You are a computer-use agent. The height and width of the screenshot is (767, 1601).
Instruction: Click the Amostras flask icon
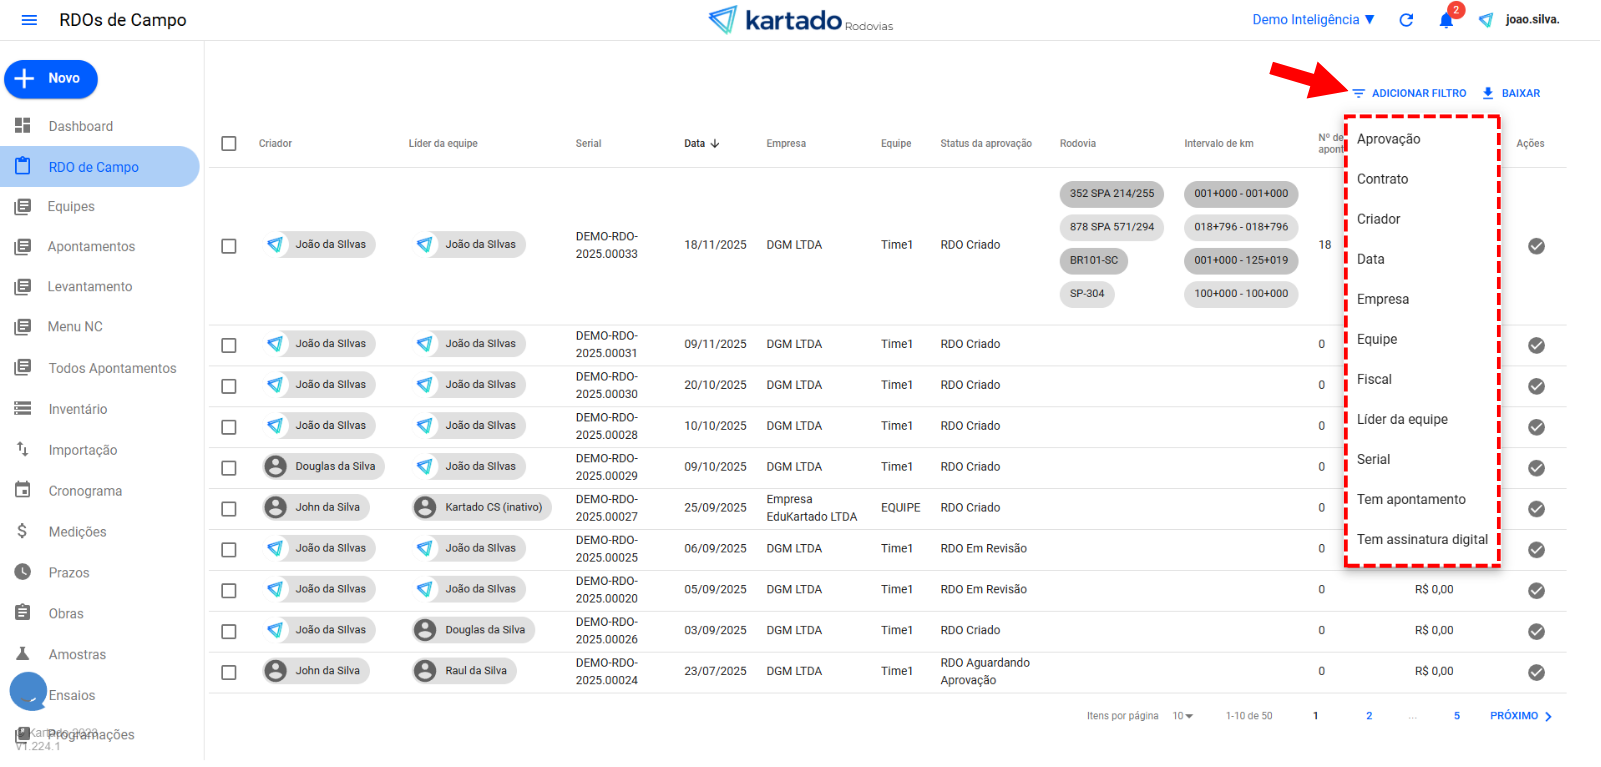(x=23, y=654)
